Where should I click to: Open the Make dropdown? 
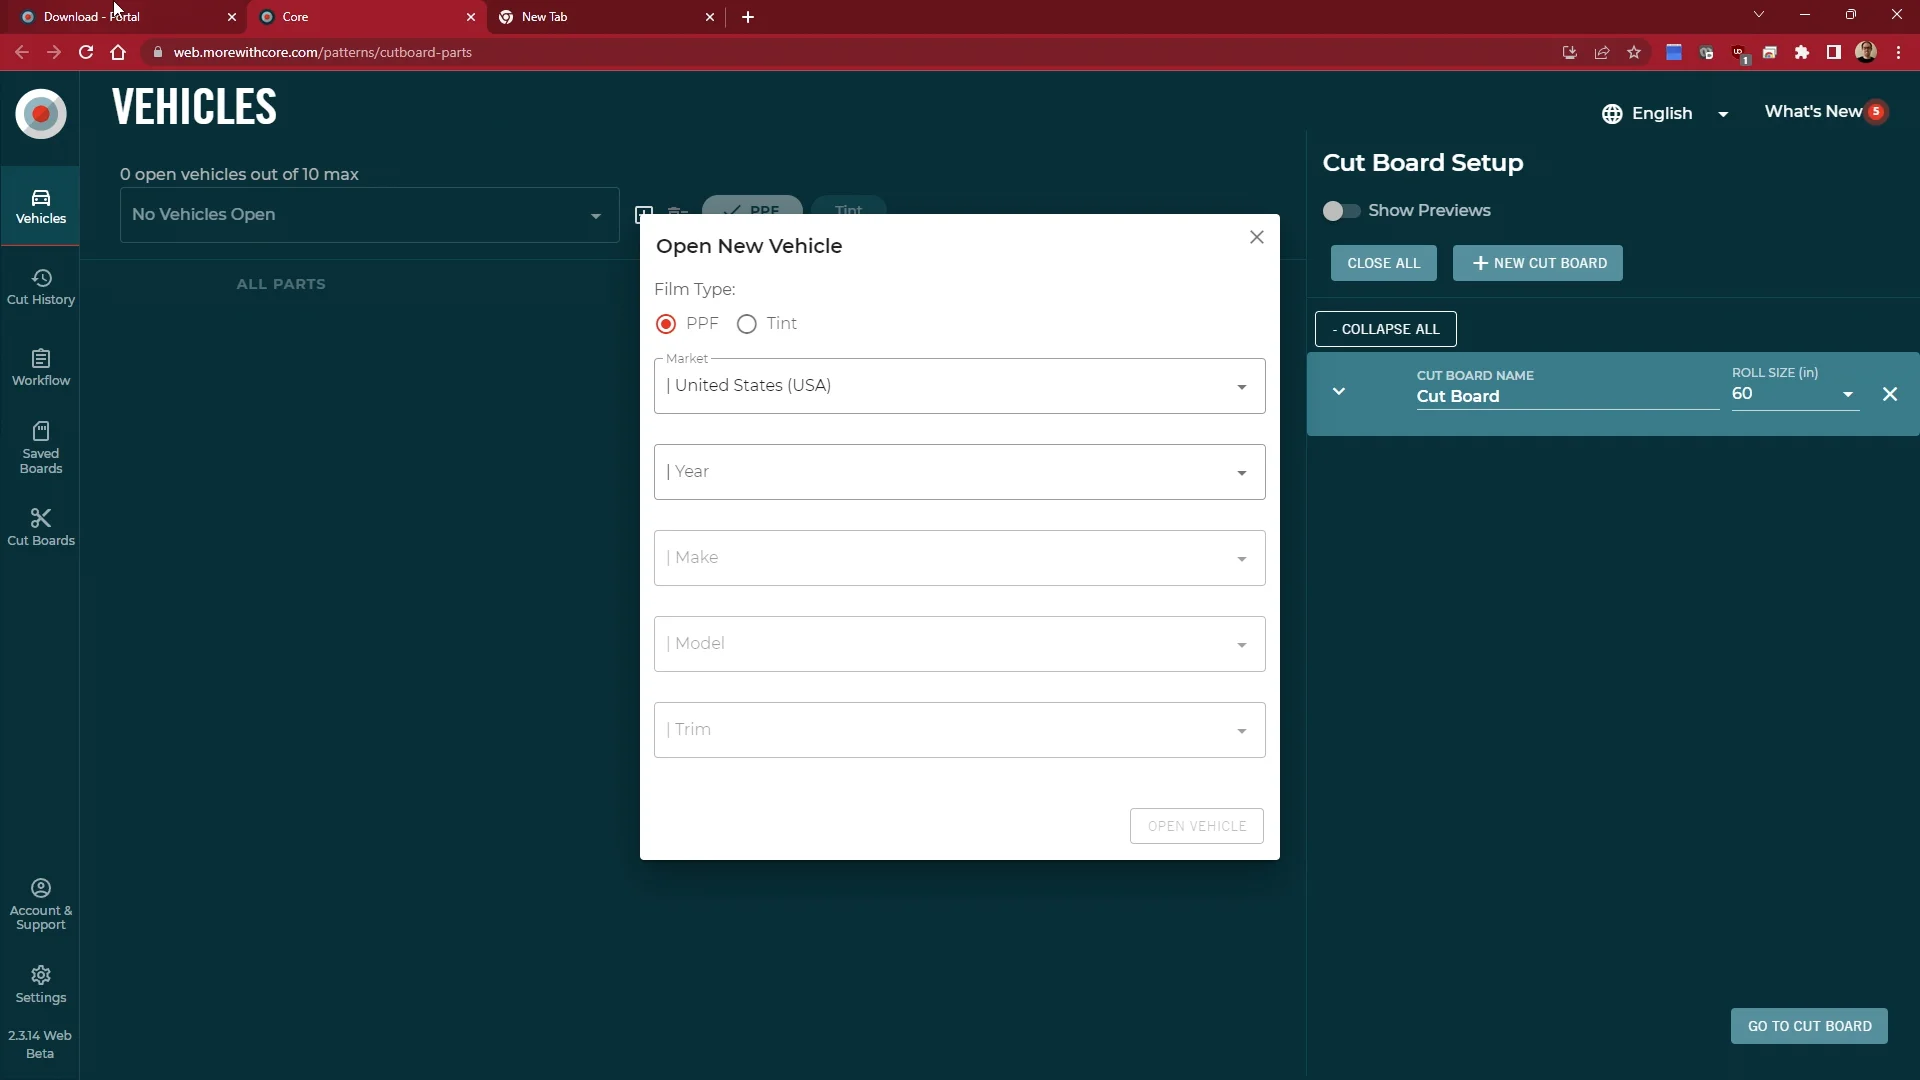click(960, 558)
